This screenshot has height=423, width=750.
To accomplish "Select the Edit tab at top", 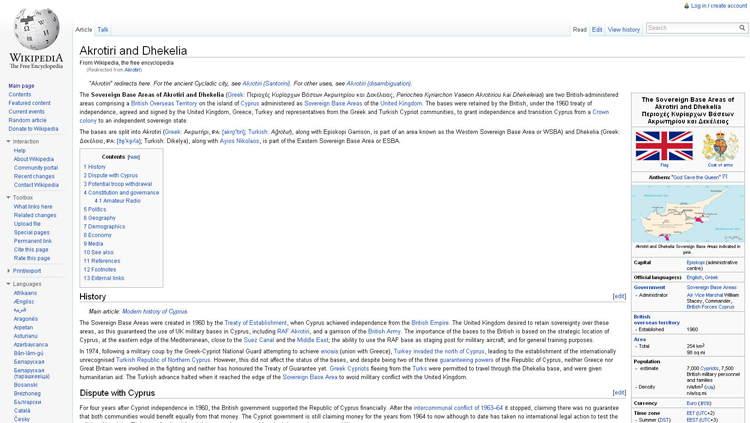I will [597, 30].
